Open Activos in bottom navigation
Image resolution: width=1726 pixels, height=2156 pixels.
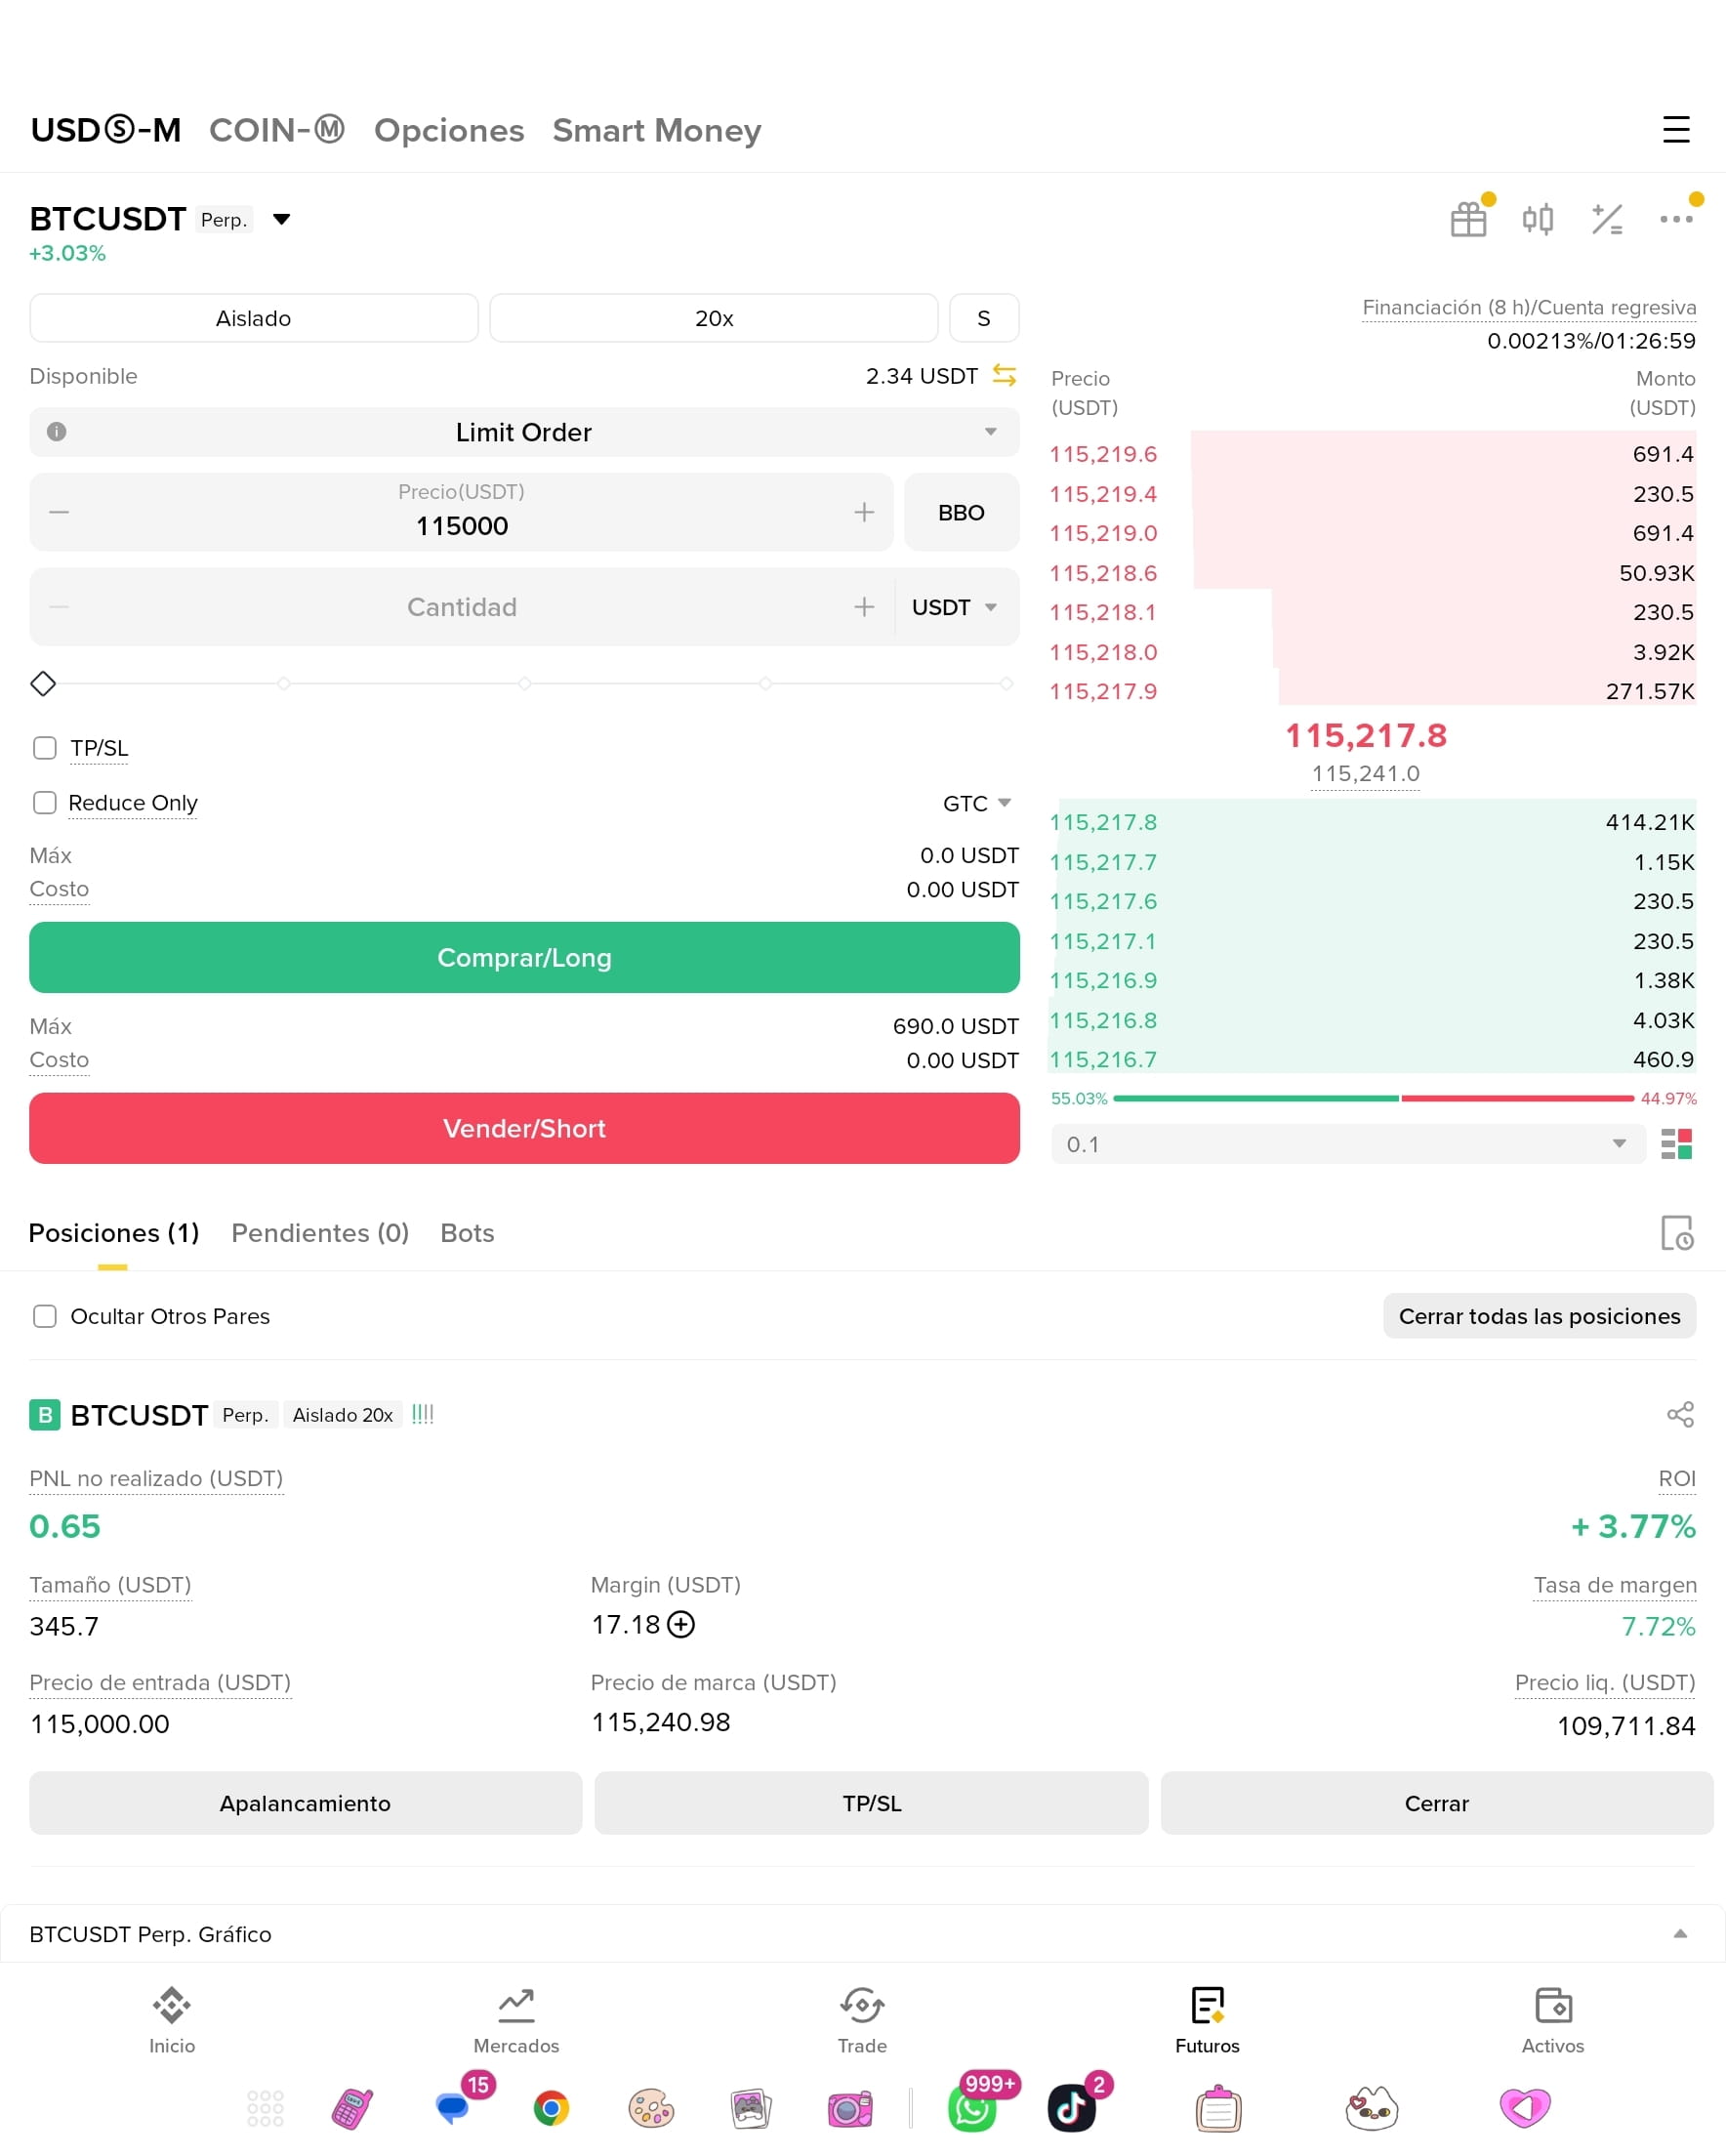(1552, 2020)
